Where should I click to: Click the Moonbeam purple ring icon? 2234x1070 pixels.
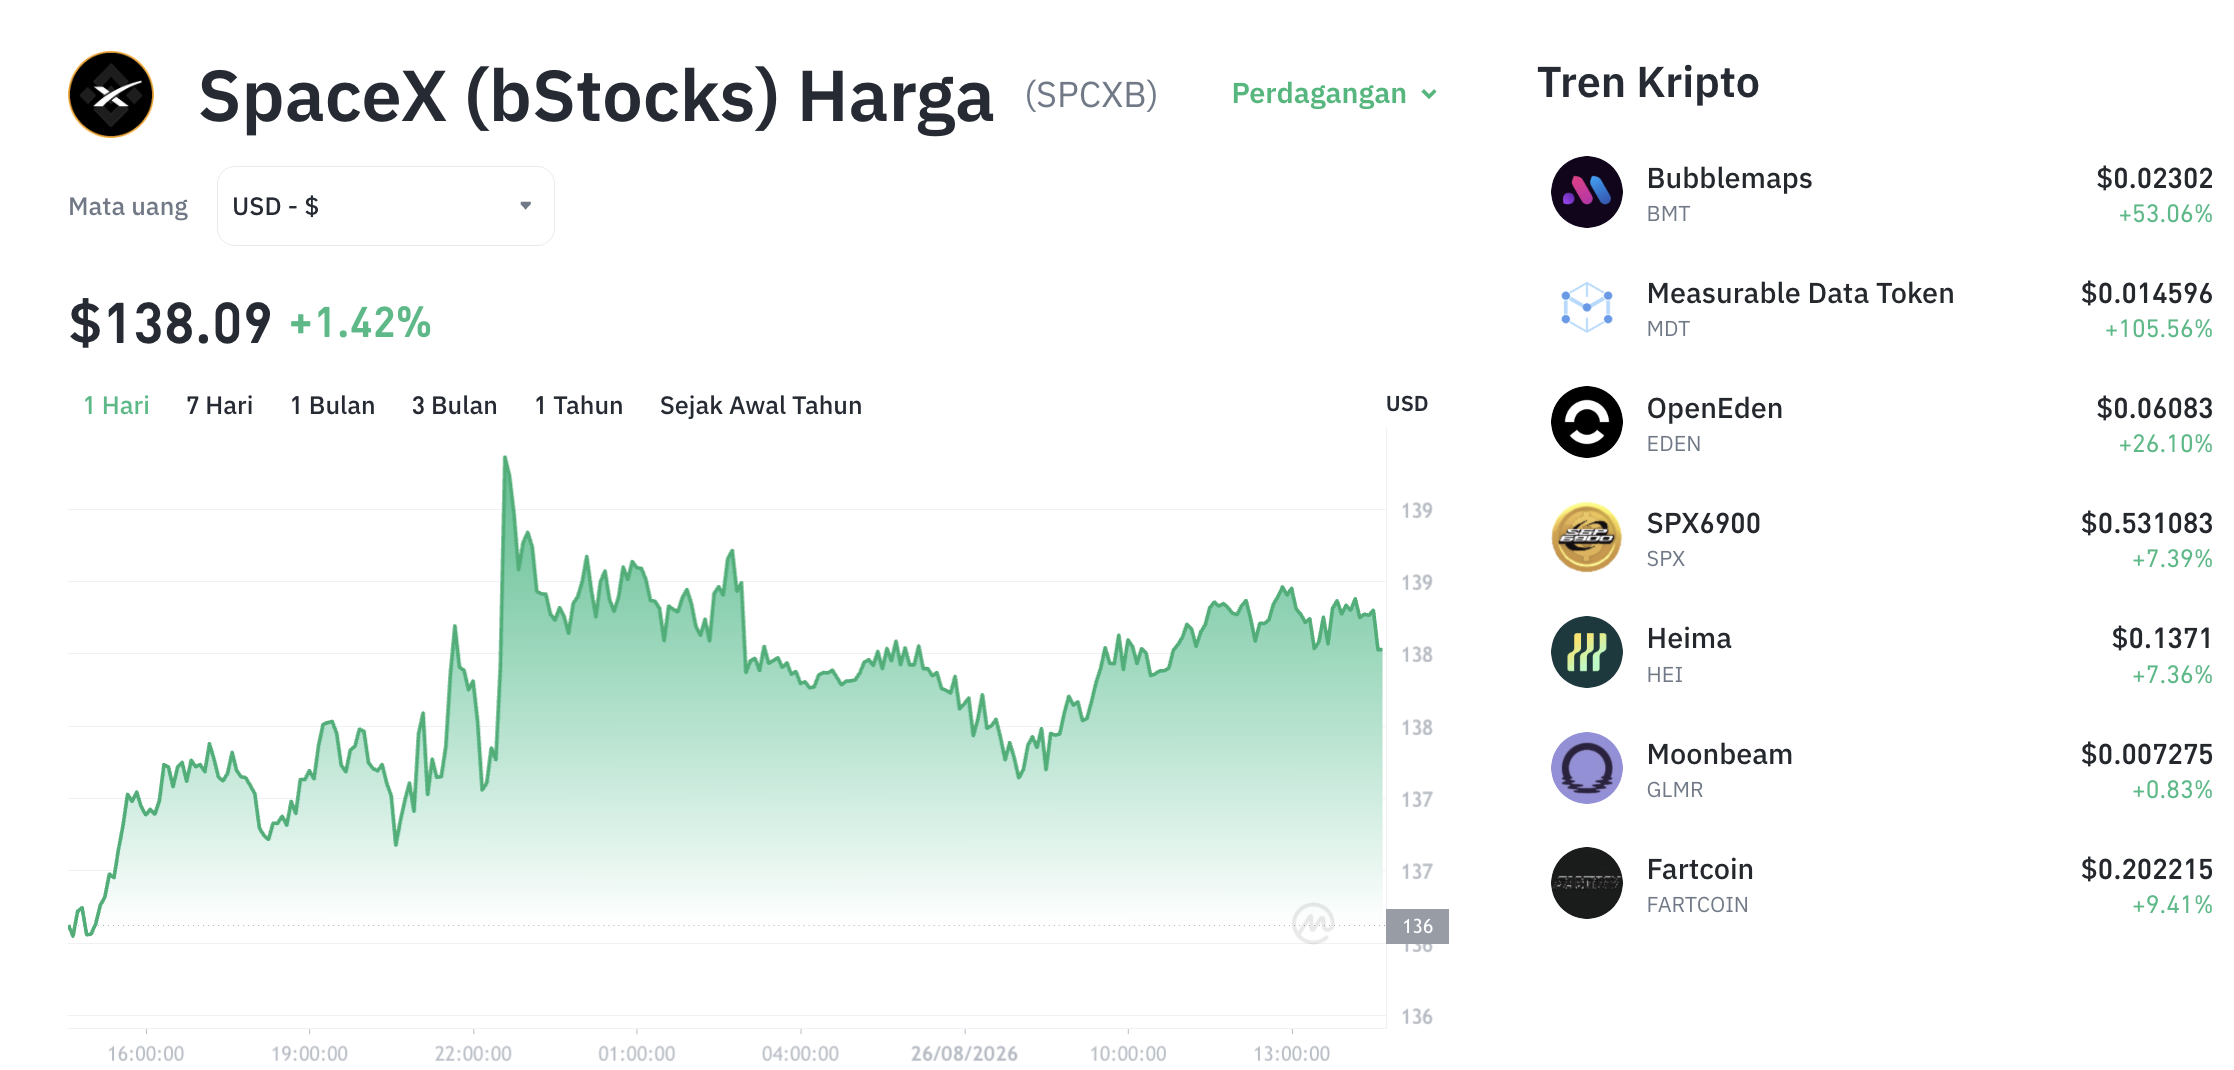pyautogui.click(x=1586, y=768)
